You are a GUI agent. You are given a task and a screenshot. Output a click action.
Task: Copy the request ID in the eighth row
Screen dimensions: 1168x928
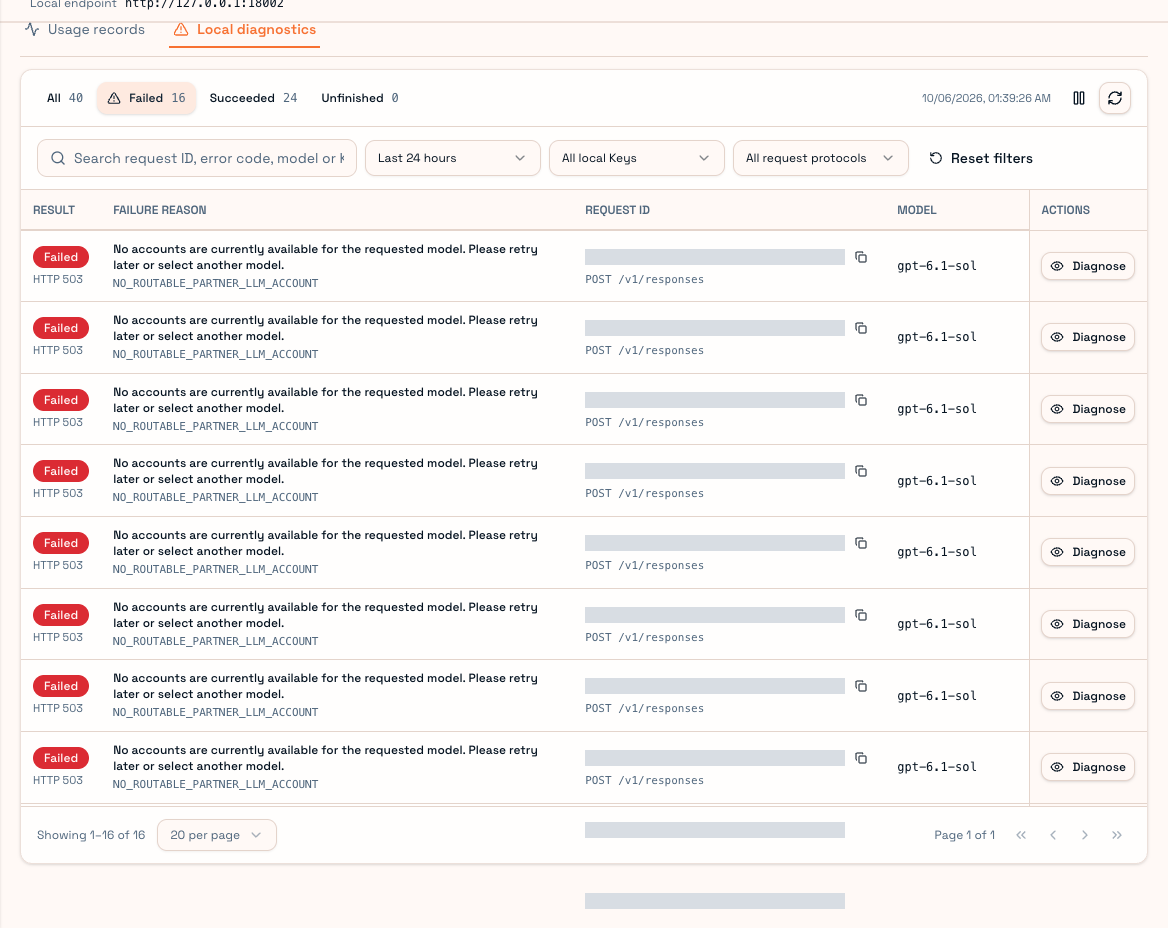click(x=861, y=757)
